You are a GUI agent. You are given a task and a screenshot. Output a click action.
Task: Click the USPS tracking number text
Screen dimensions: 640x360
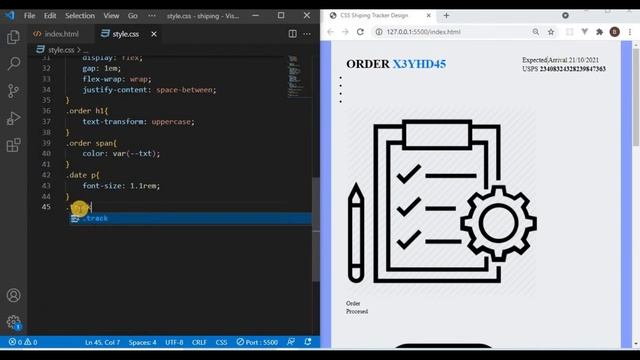[573, 69]
